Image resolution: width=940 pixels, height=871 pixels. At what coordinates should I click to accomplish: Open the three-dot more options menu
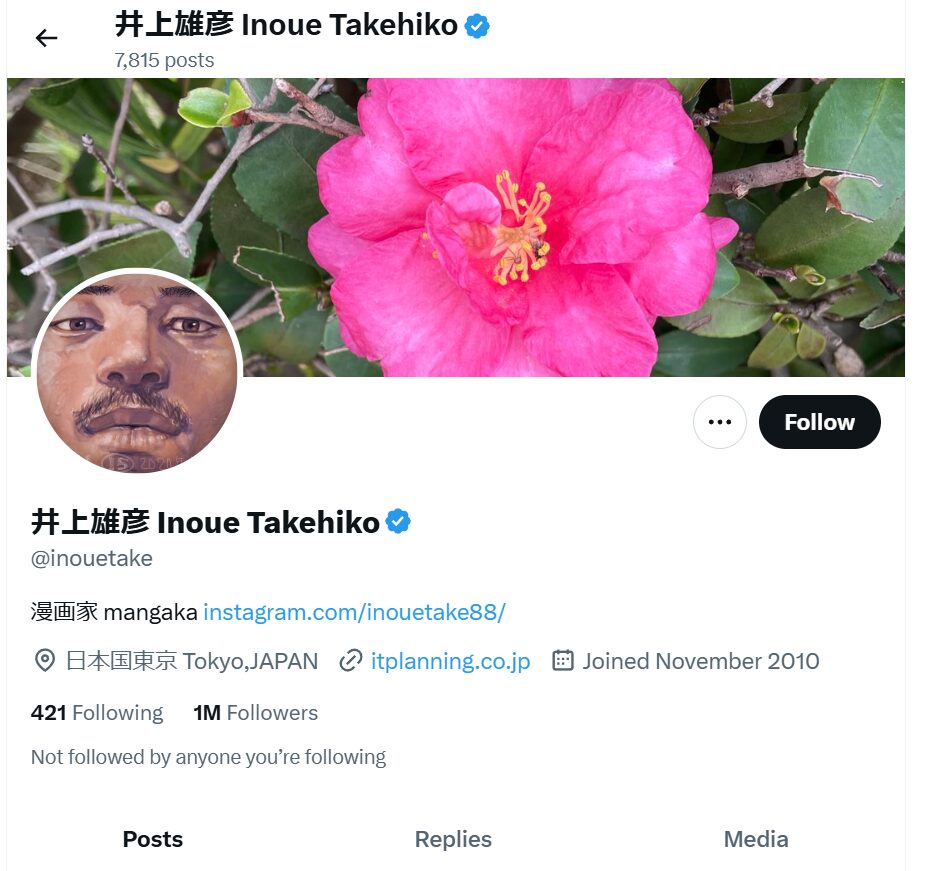tap(719, 422)
